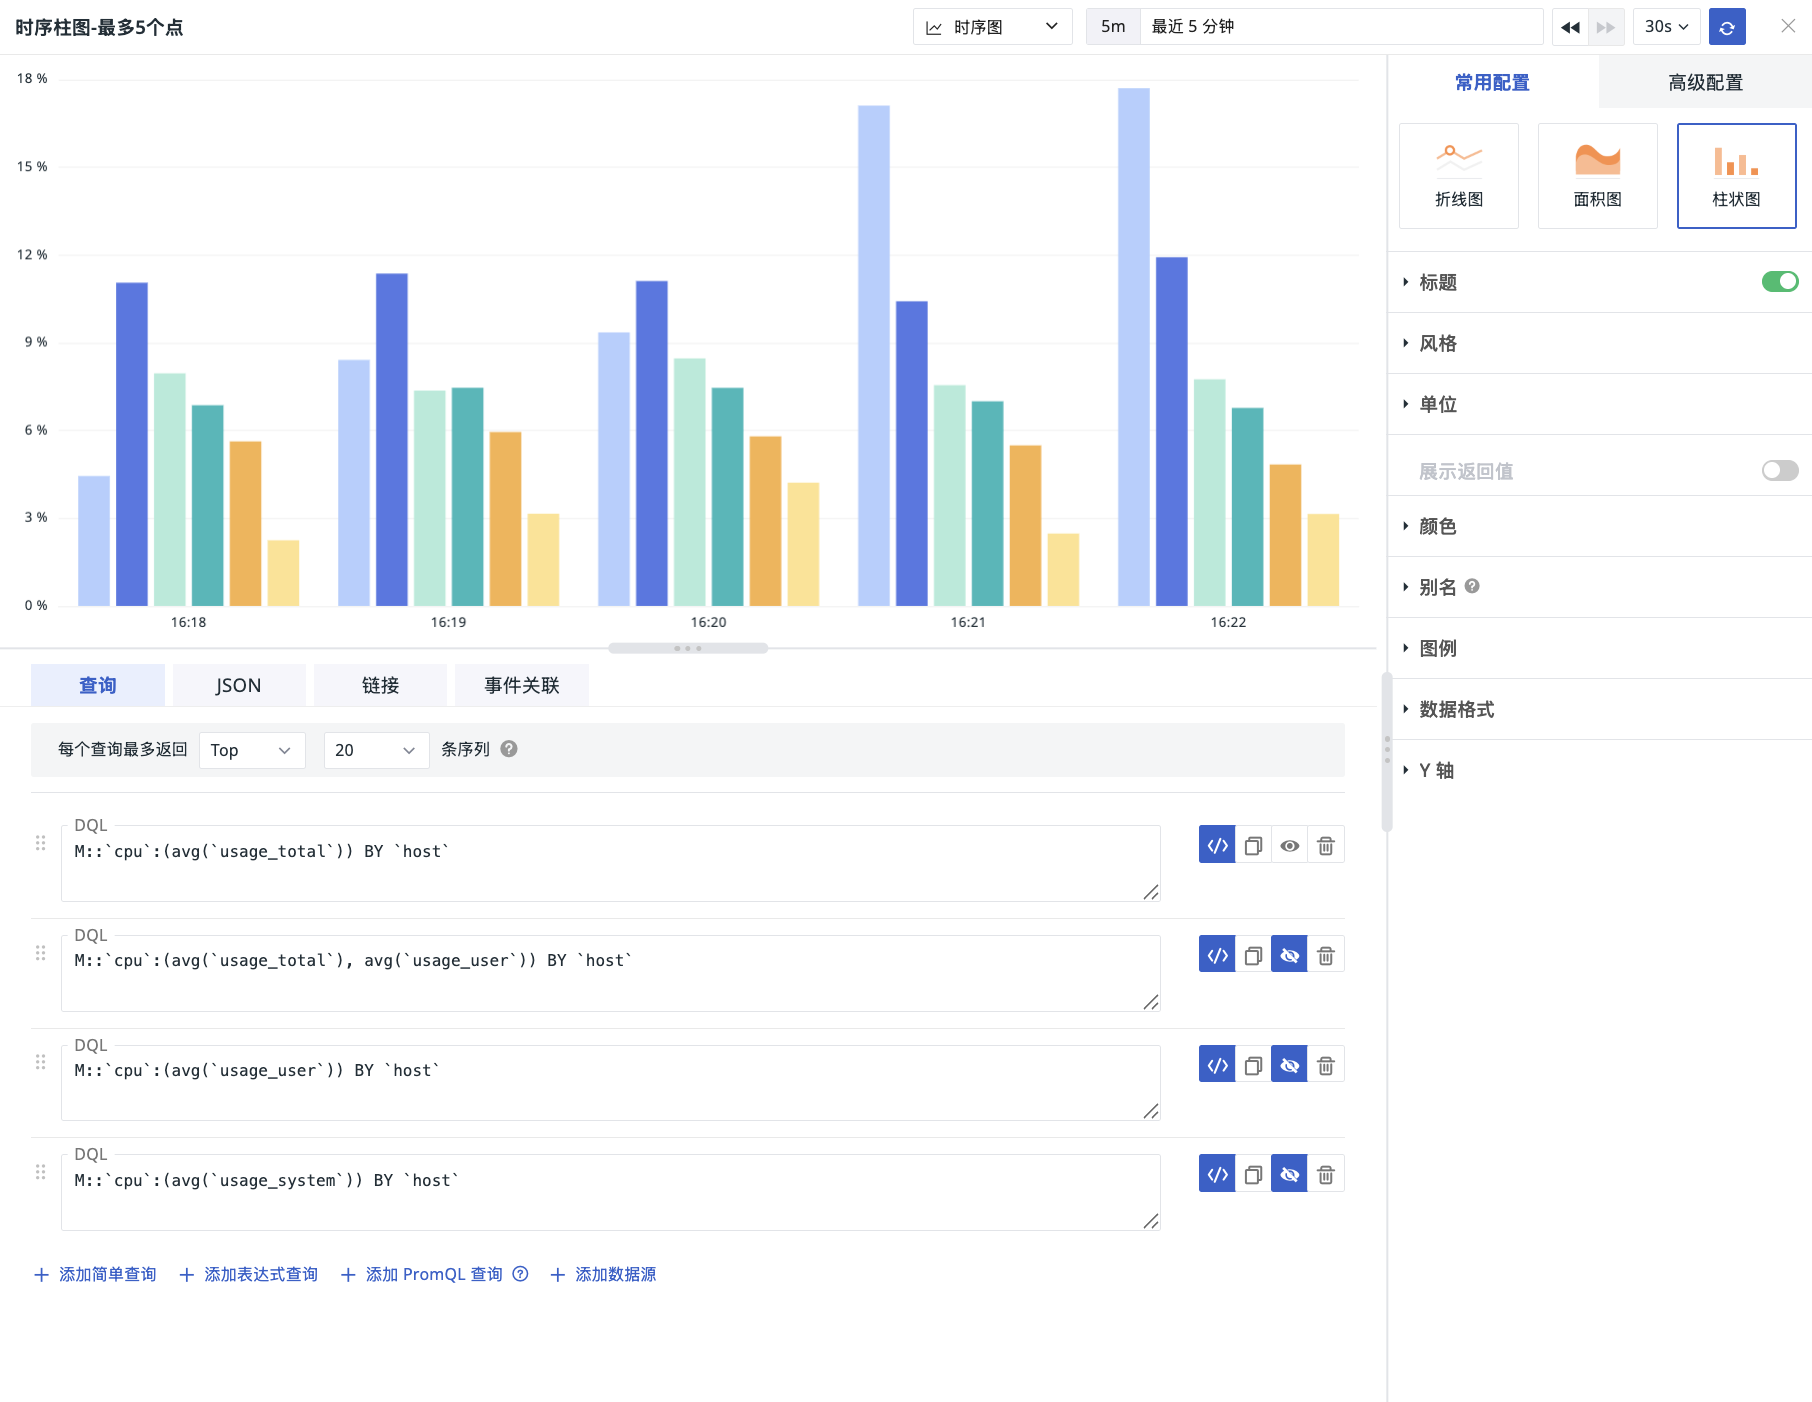Enable the 展示返回值 toggle switch
This screenshot has height=1402, width=1812.
coord(1780,470)
